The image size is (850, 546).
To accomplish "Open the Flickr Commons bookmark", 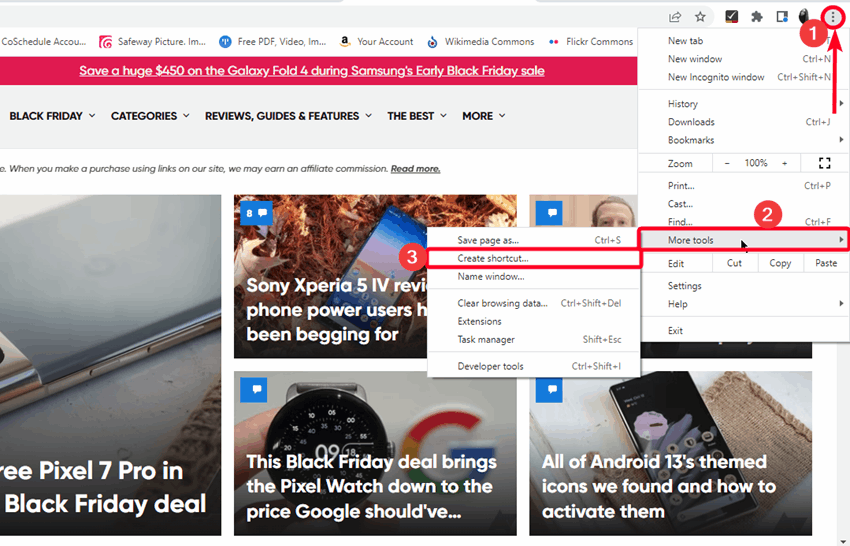I will click(590, 42).
